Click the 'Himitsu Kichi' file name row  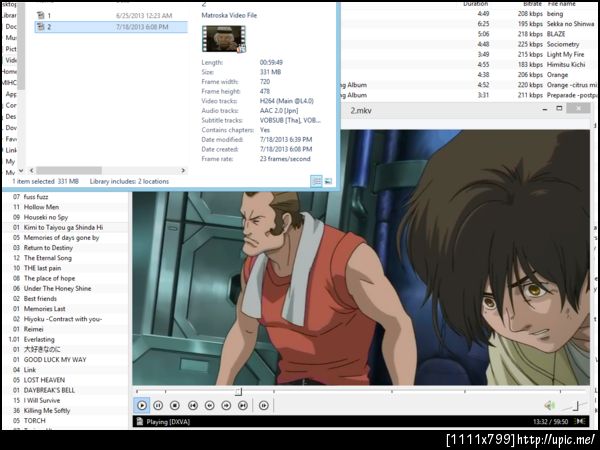pos(566,65)
